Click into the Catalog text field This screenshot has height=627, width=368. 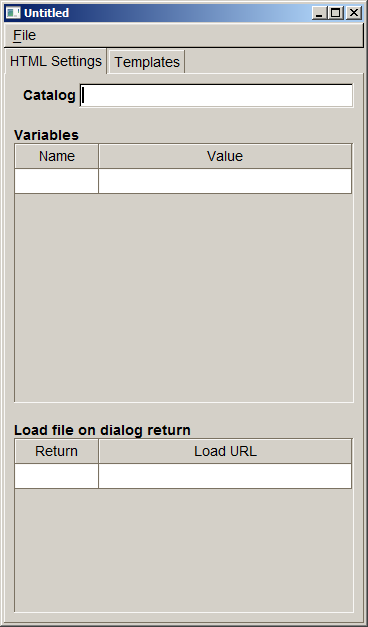tap(216, 96)
